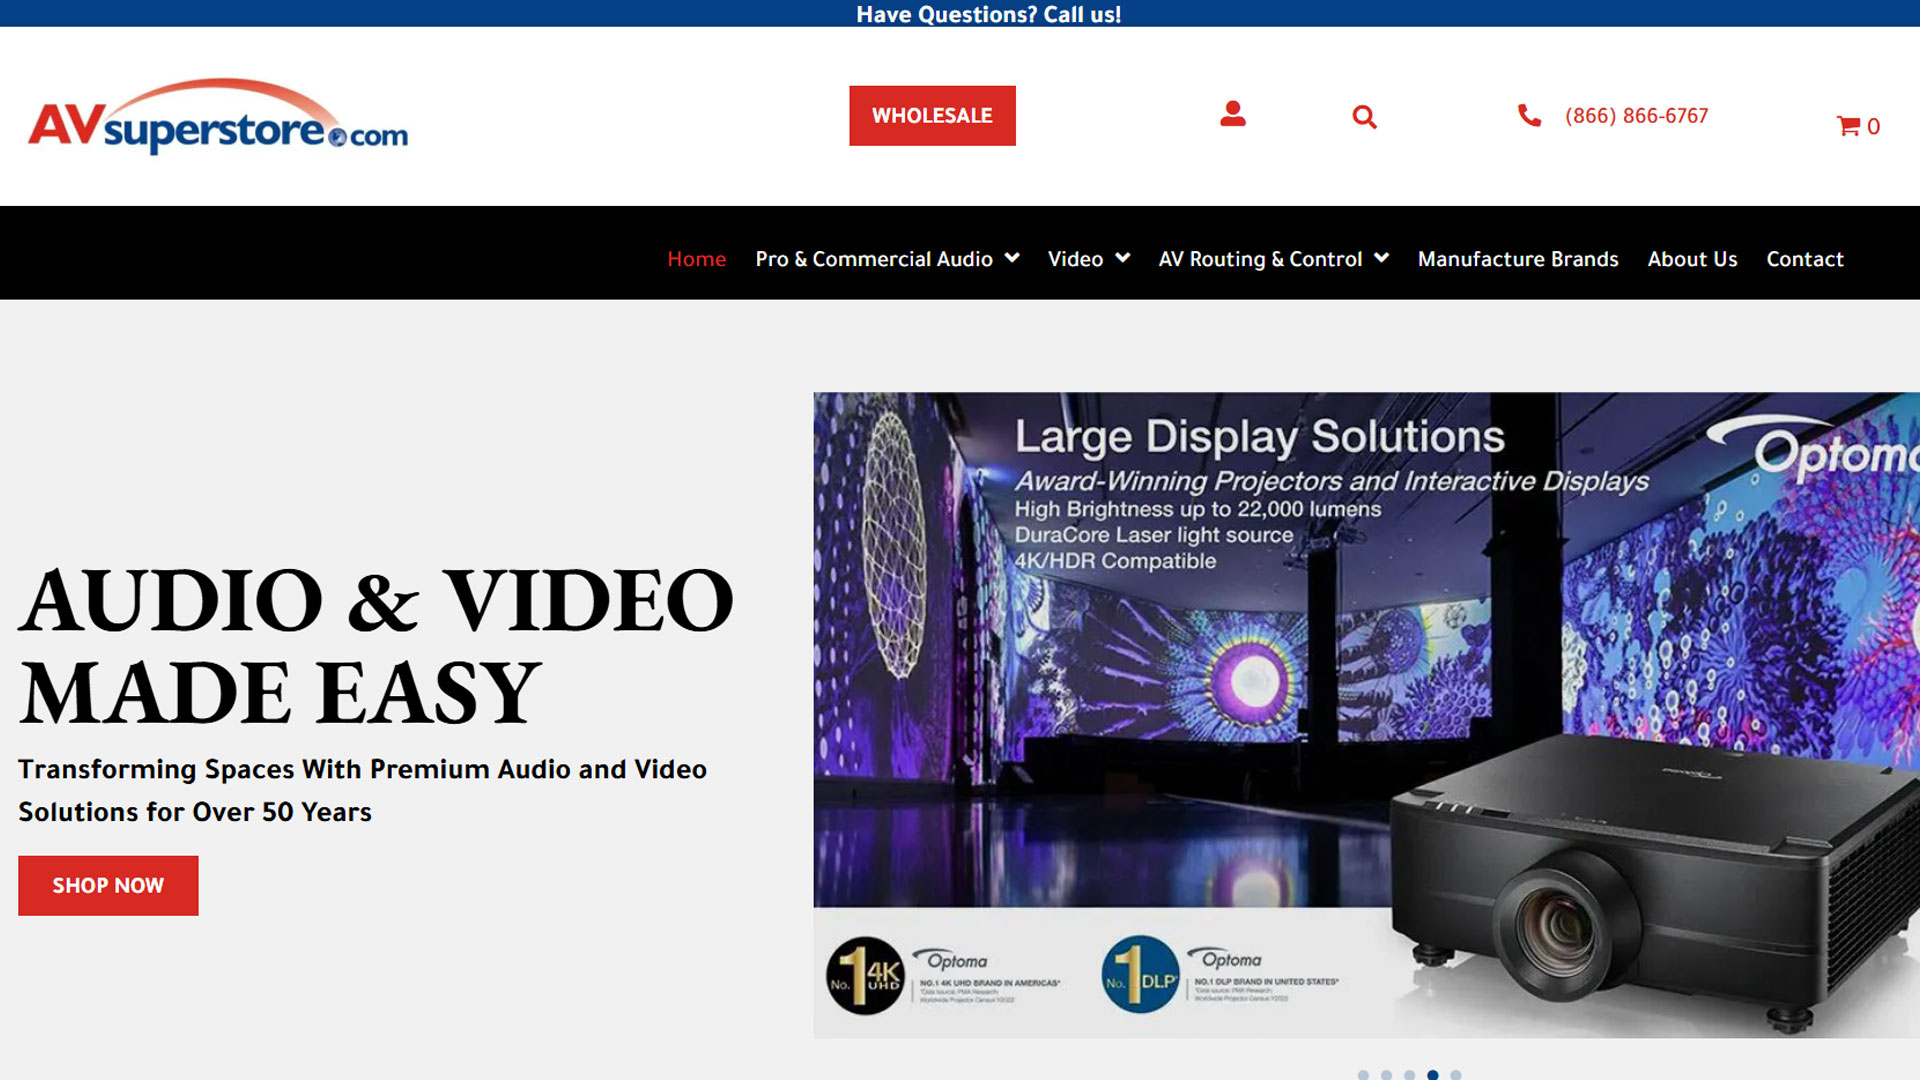Expand the AV Routing & Control chevron
1920x1080 pixels.
click(x=1382, y=258)
